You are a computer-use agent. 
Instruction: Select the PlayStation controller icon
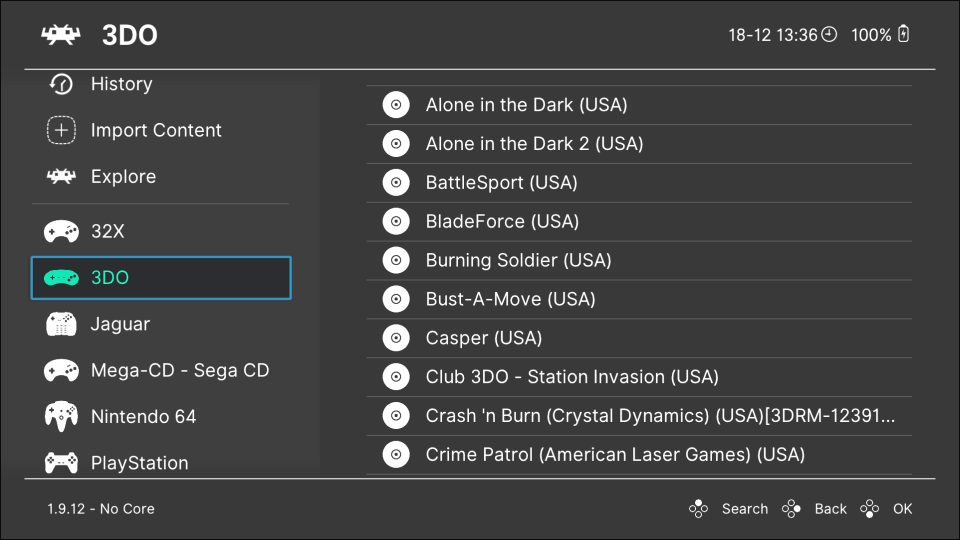click(61, 463)
